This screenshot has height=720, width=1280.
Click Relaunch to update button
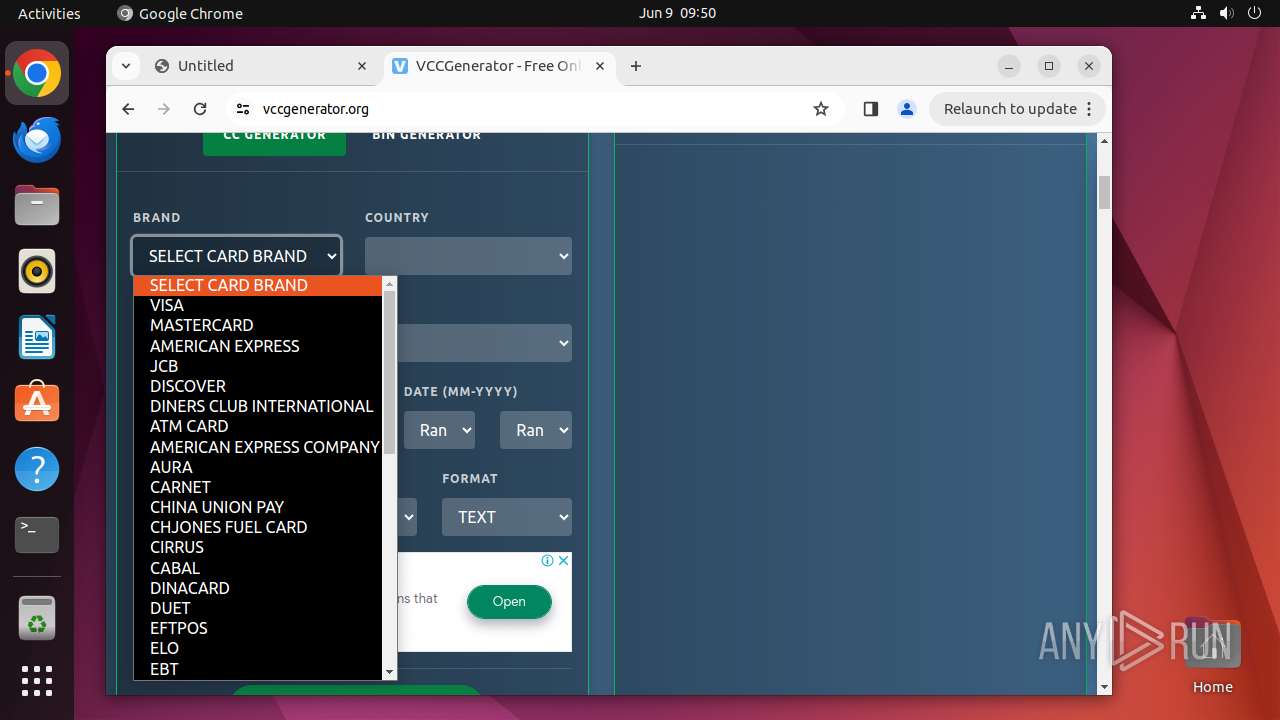(x=1017, y=109)
